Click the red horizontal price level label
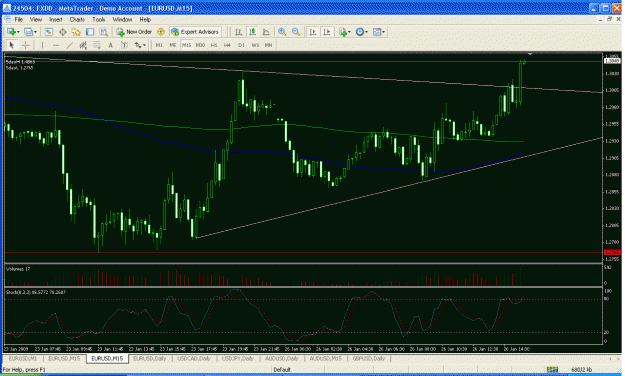 click(x=612, y=252)
